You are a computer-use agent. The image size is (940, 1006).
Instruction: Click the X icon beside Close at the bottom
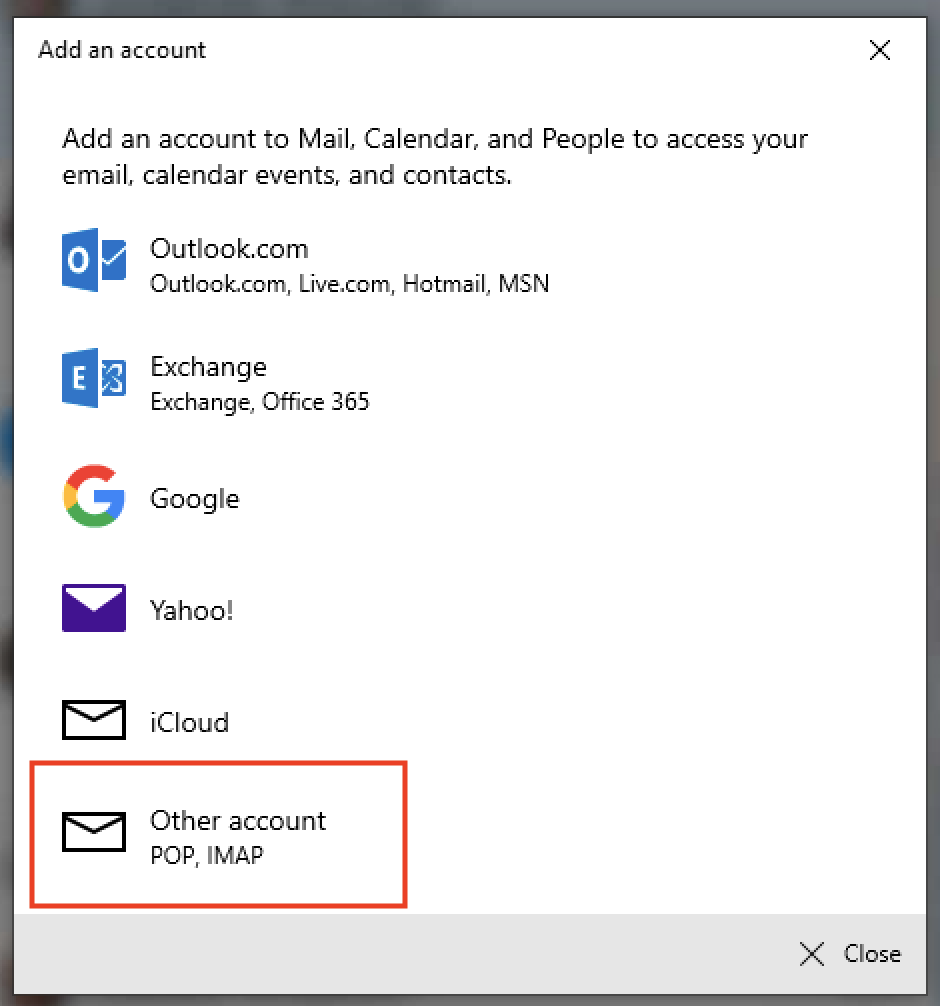[812, 954]
